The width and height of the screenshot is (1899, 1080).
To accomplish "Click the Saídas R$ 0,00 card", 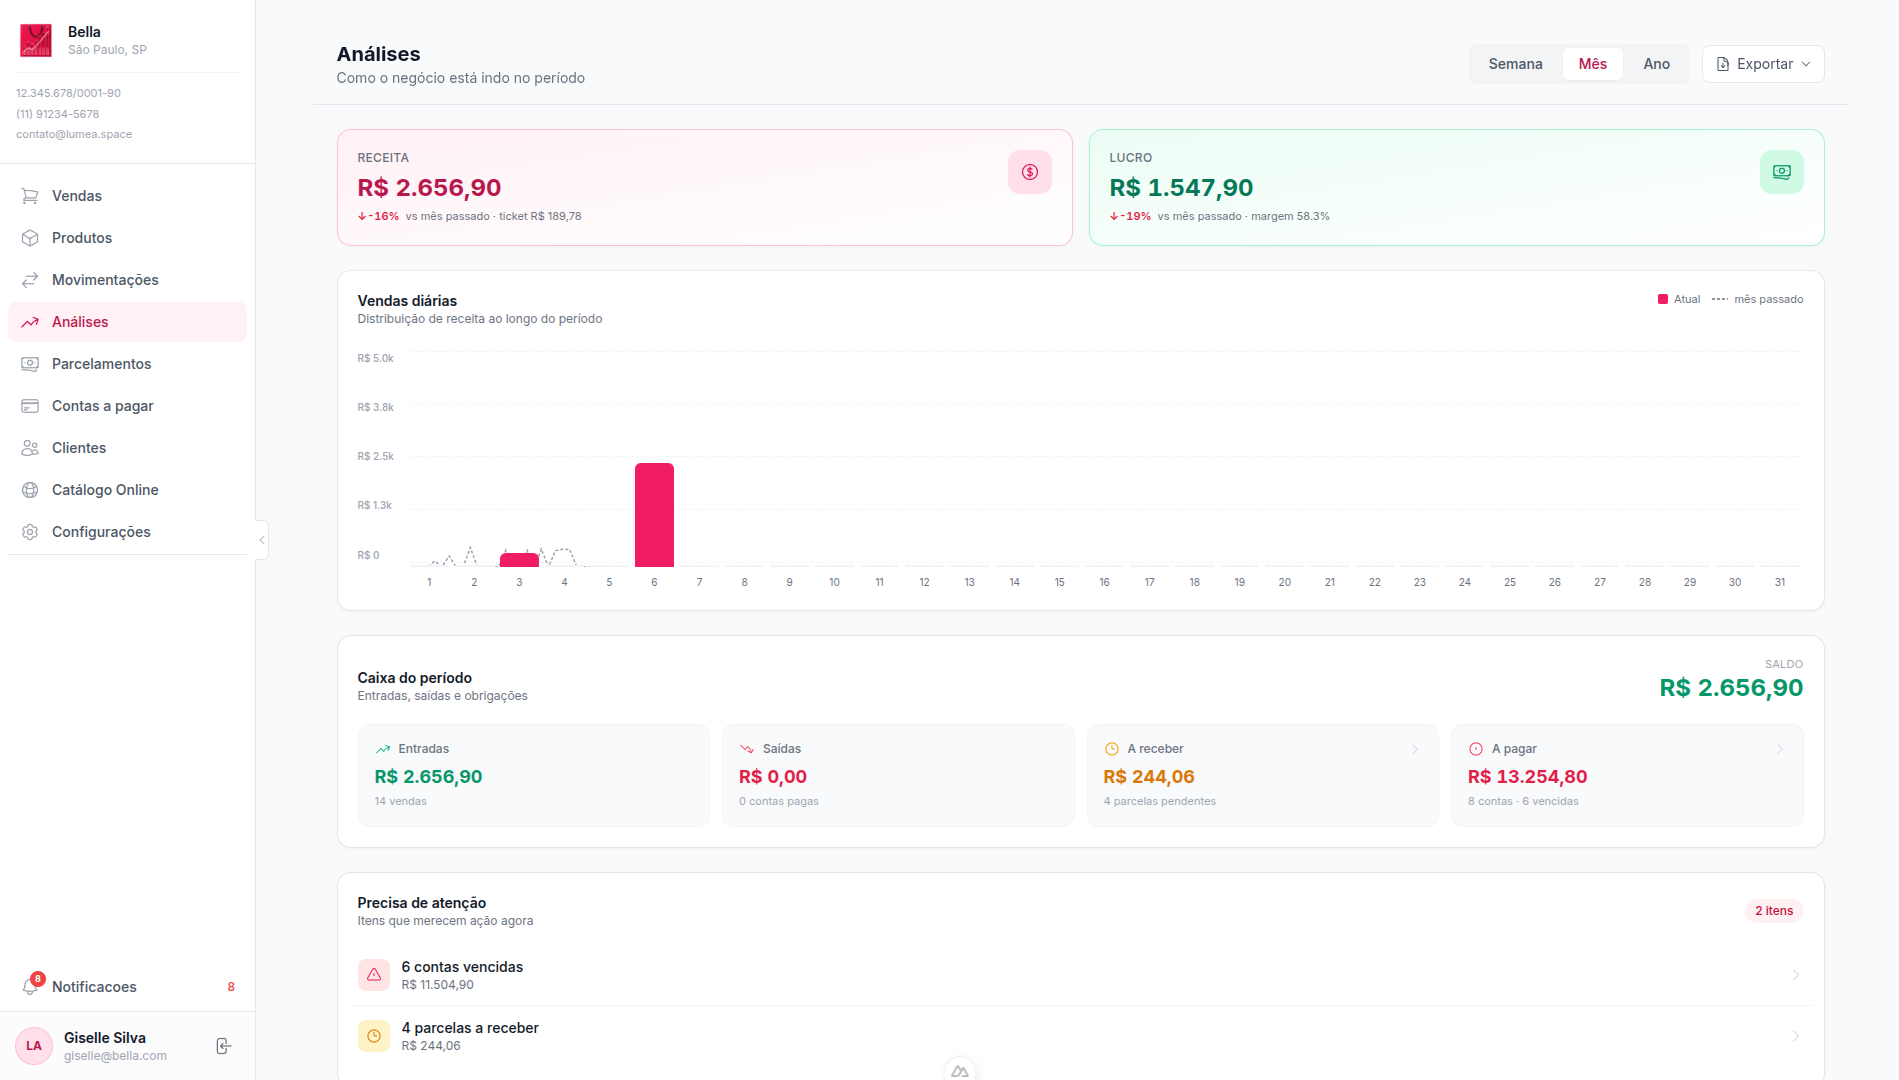I will tap(897, 775).
